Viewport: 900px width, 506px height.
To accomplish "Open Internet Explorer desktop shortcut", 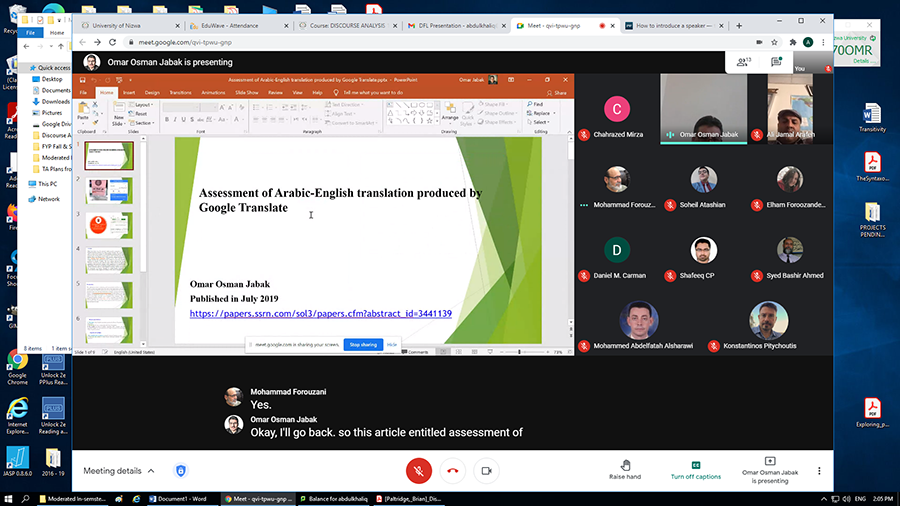I will pyautogui.click(x=17, y=416).
